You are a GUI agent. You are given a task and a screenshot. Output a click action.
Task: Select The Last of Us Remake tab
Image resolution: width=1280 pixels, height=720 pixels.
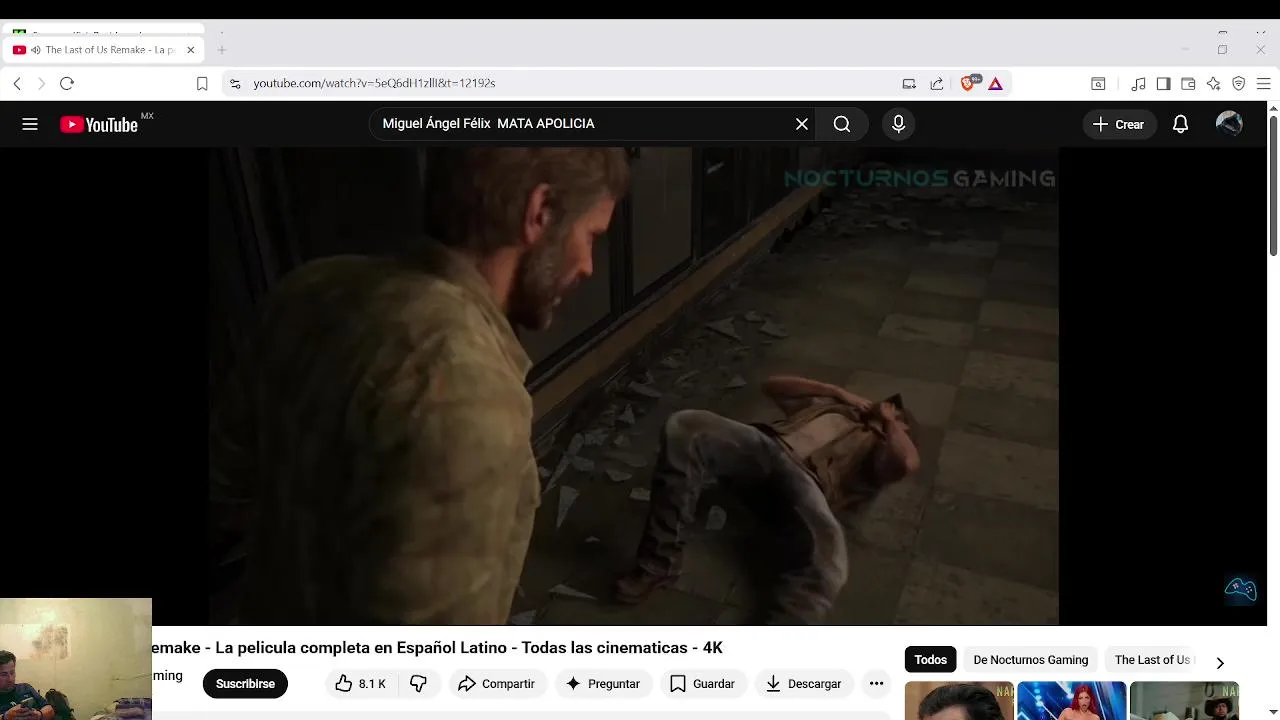104,50
